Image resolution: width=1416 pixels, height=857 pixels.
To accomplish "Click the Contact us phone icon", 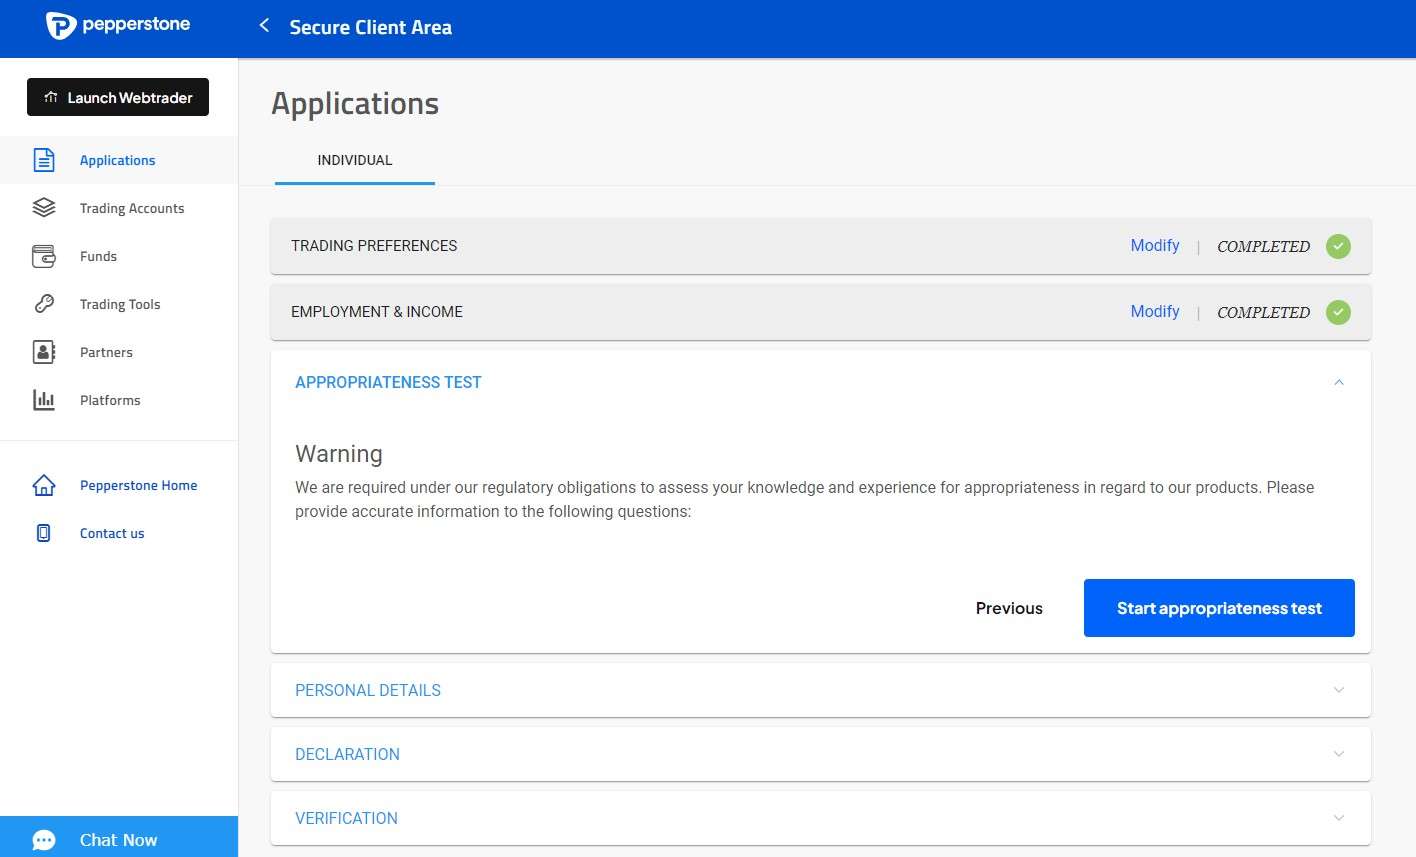I will click(x=43, y=533).
